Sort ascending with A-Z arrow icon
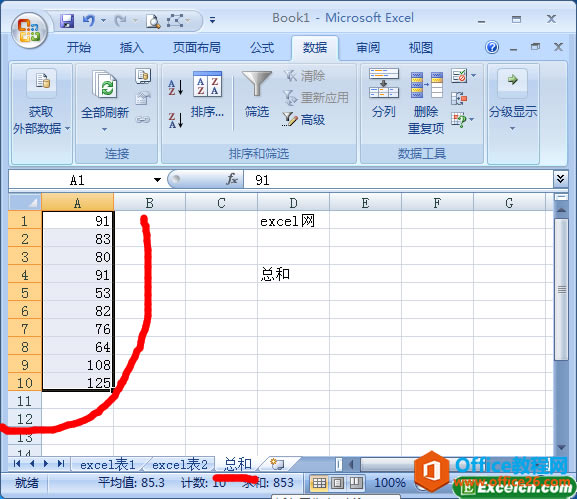 [176, 88]
